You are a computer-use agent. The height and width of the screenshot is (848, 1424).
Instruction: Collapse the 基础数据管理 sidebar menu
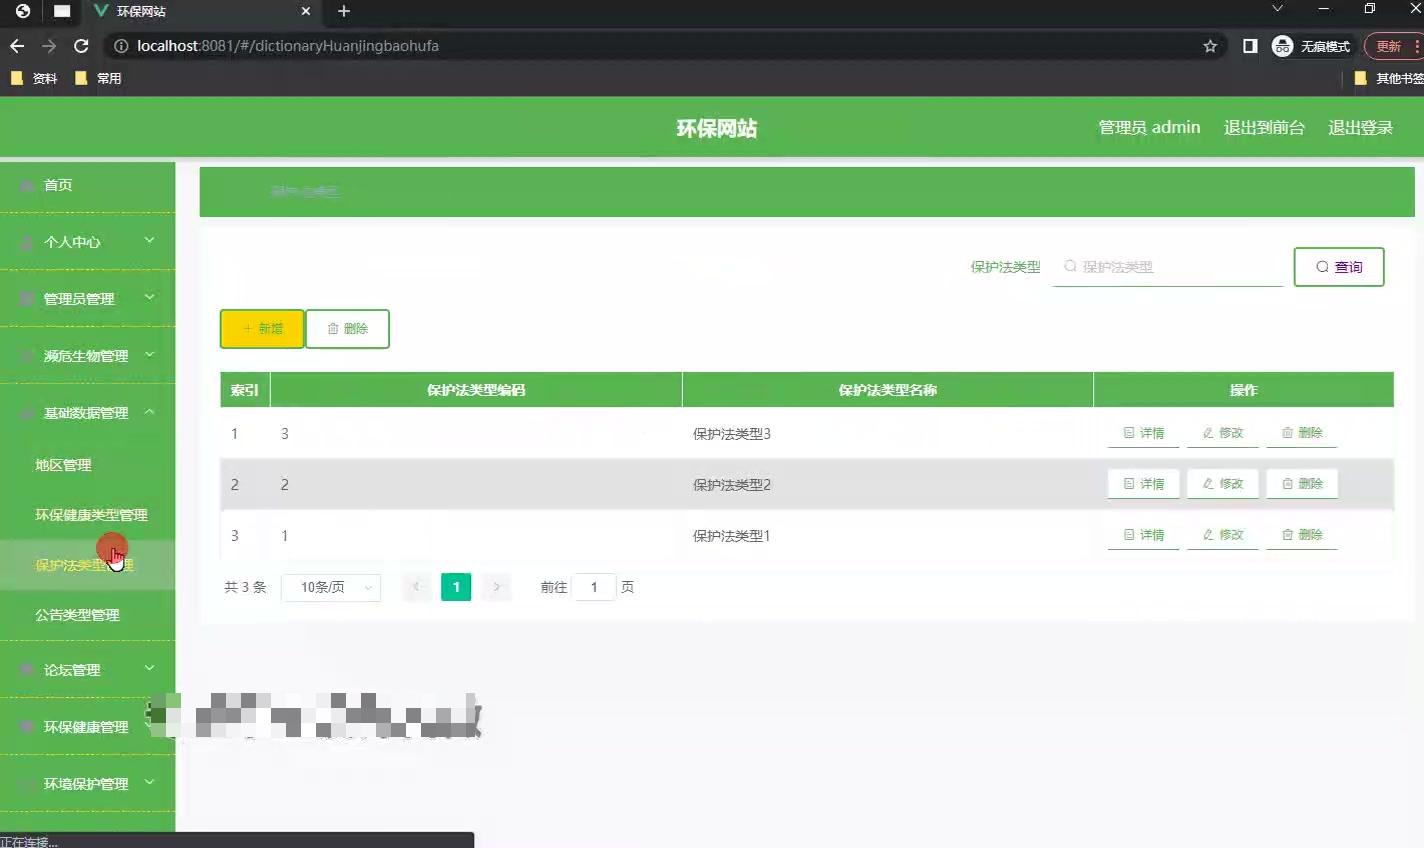tap(87, 413)
